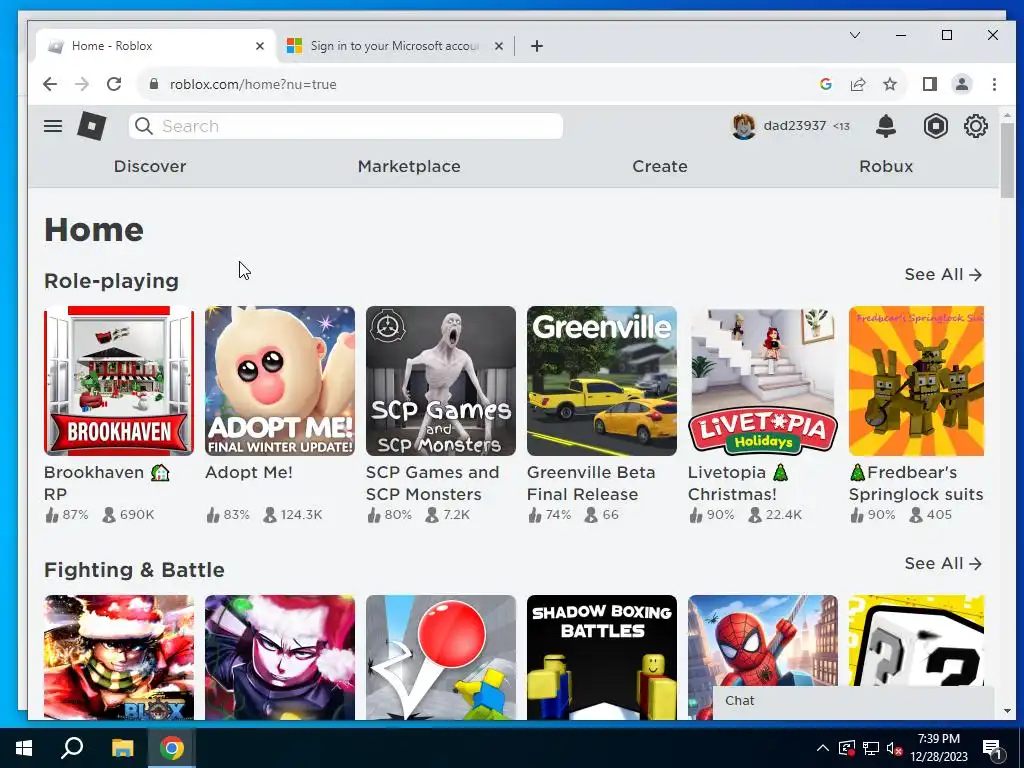This screenshot has height=768, width=1024.
Task: Open Chrome profile icon
Action: point(962,84)
